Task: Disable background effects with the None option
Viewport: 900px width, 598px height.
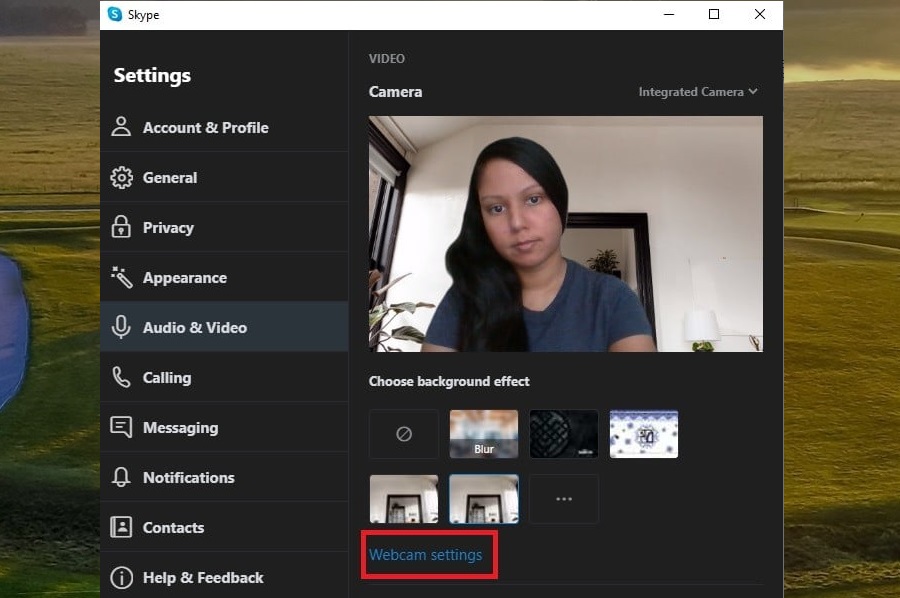Action: pos(403,433)
